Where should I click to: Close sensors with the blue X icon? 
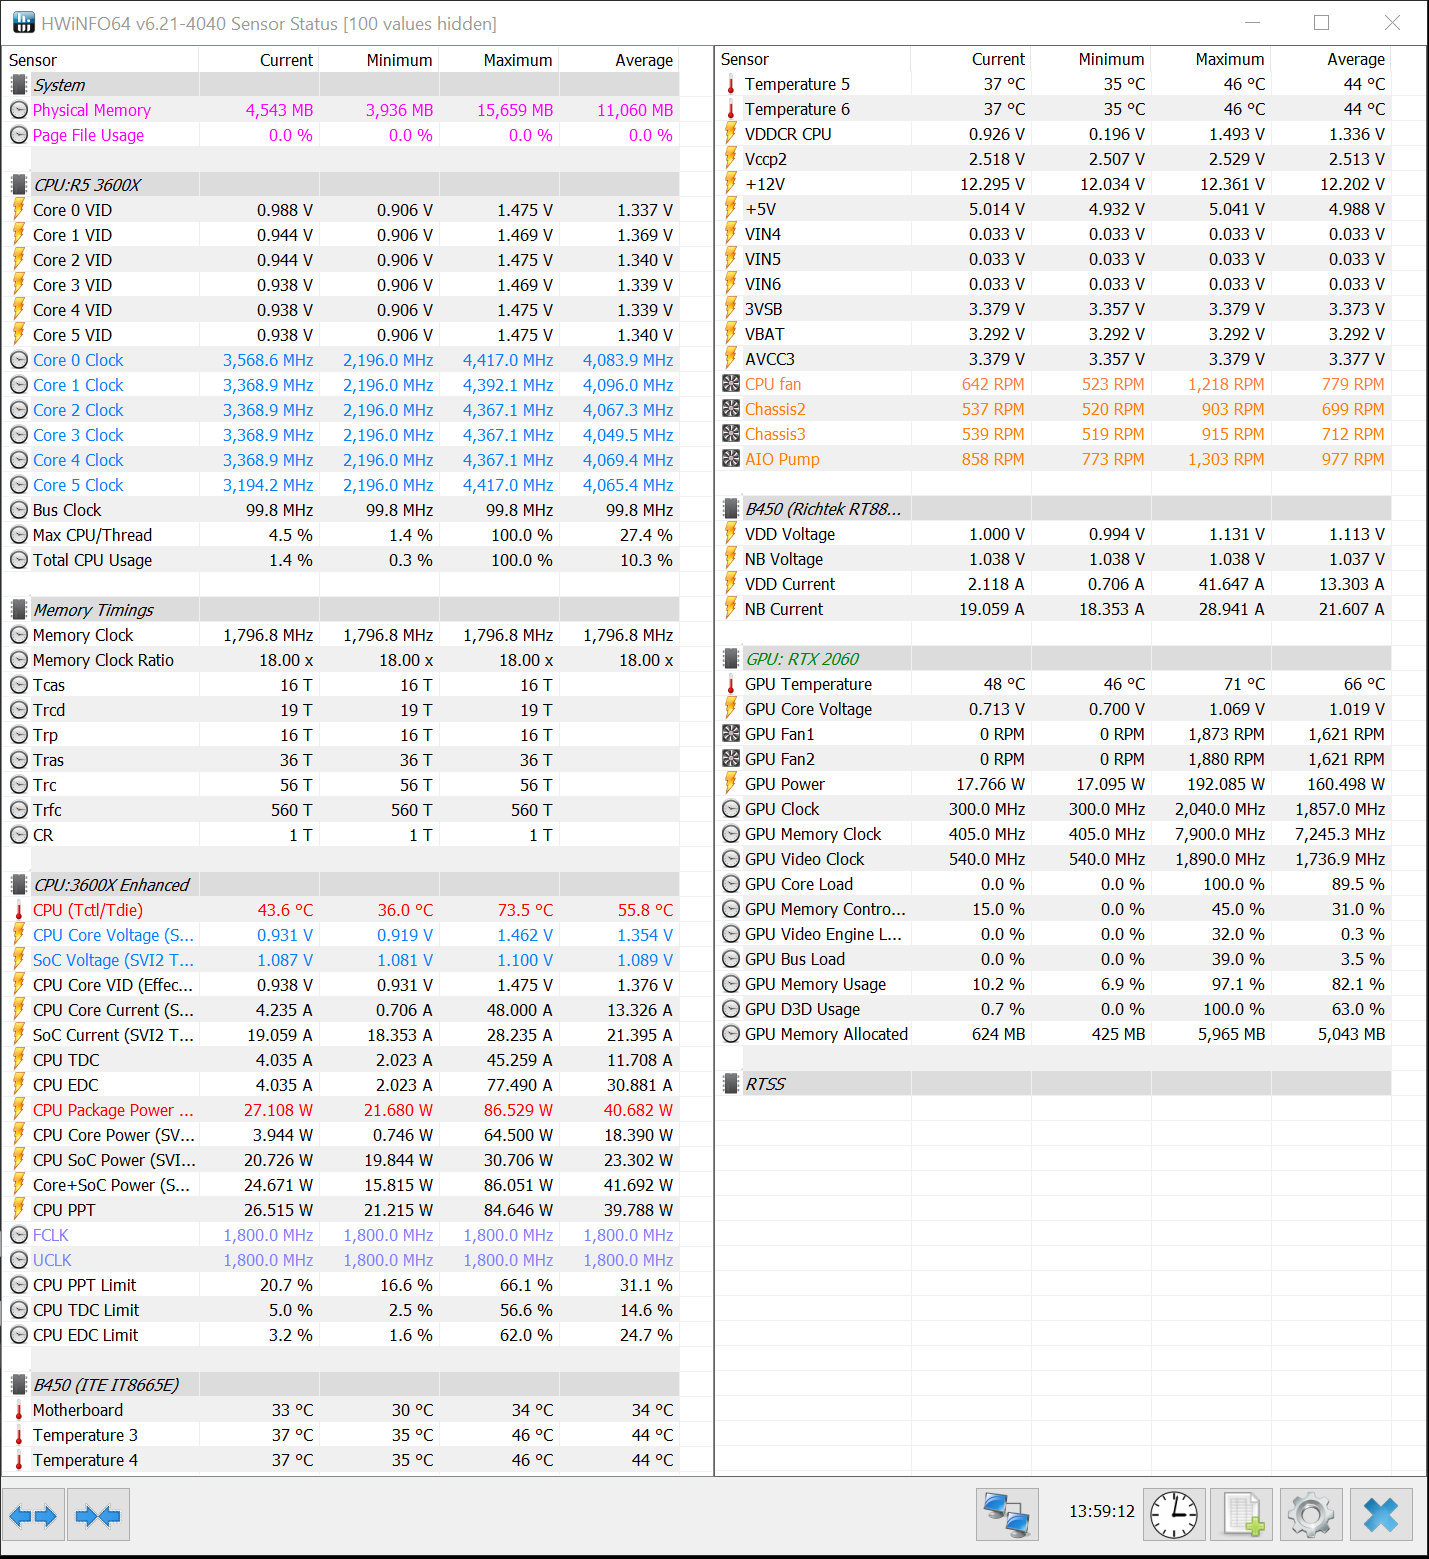click(1381, 1516)
